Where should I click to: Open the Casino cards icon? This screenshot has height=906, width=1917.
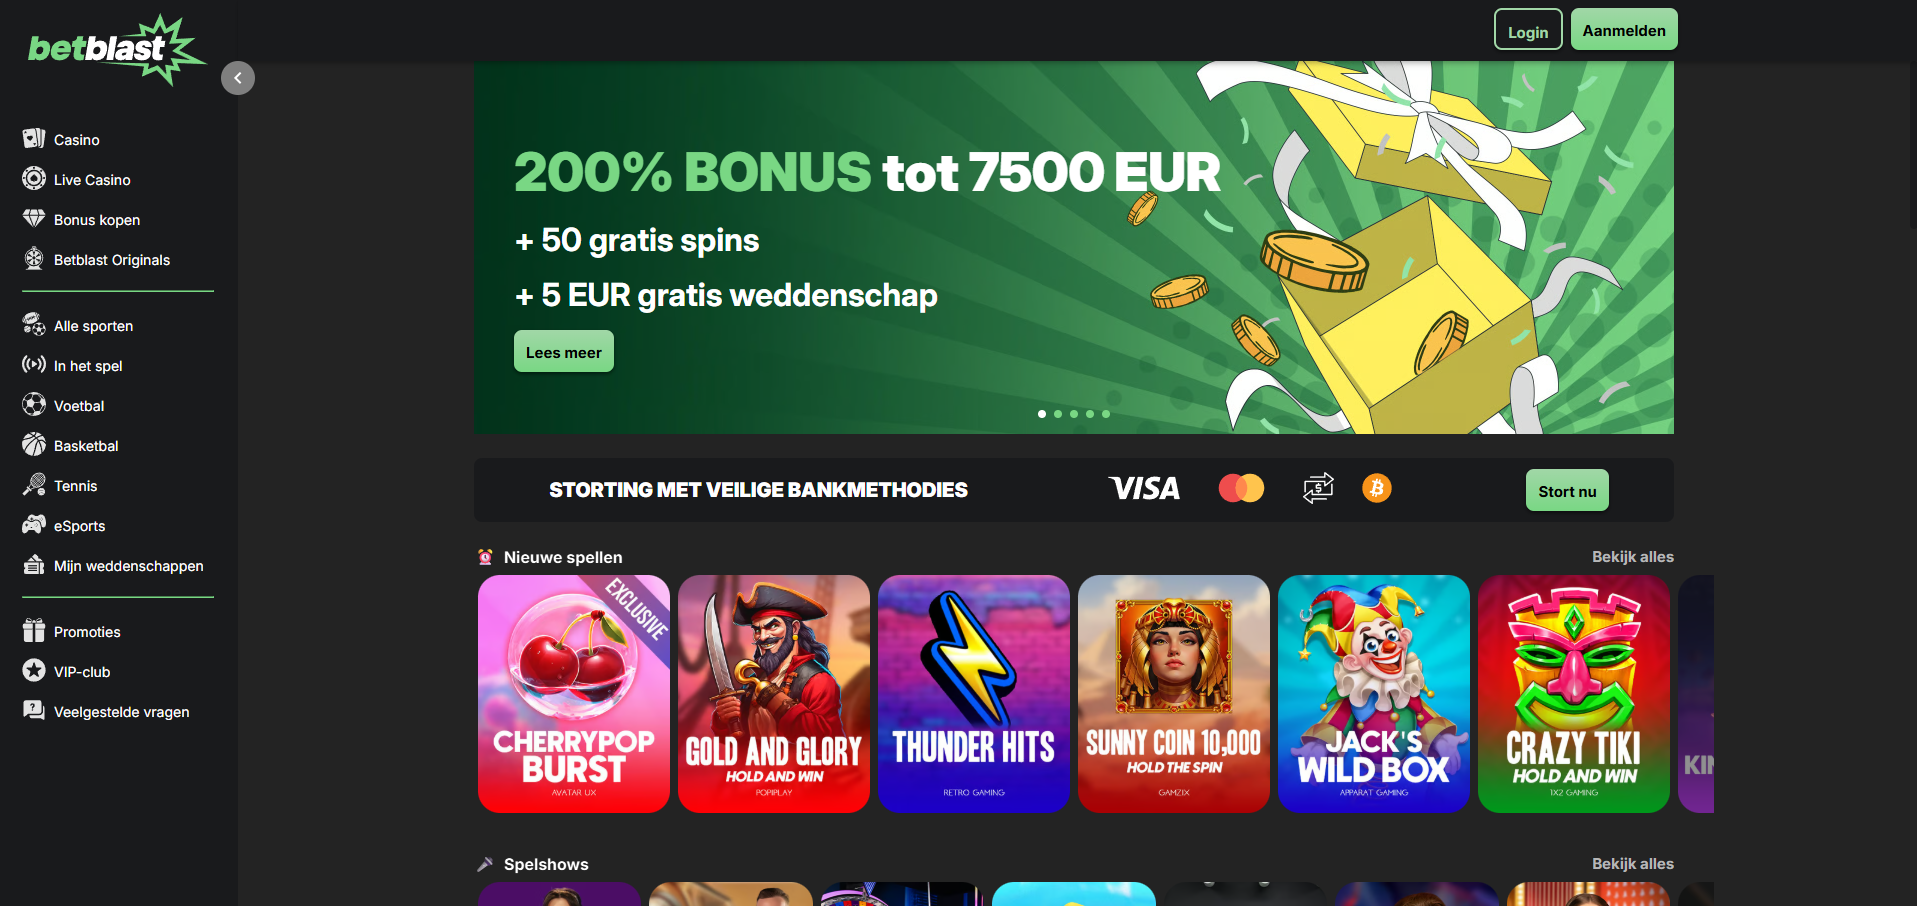pyautogui.click(x=34, y=139)
